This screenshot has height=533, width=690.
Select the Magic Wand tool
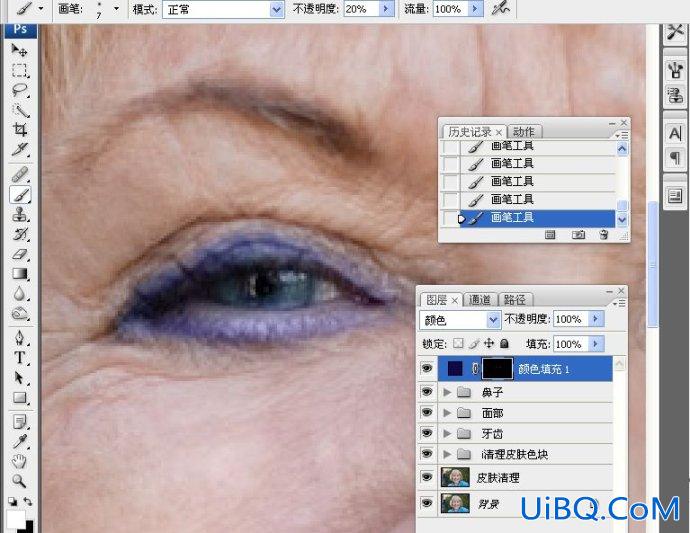pyautogui.click(x=19, y=110)
